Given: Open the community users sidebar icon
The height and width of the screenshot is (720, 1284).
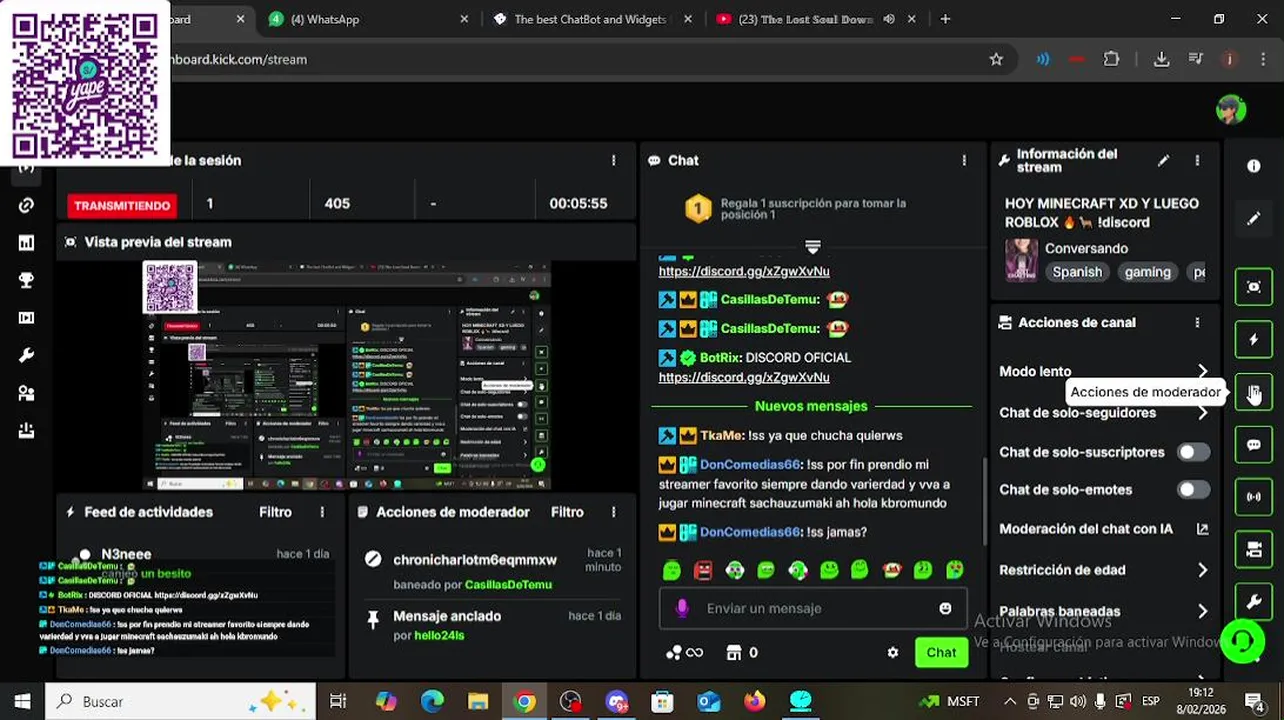Looking at the screenshot, I should (26, 394).
